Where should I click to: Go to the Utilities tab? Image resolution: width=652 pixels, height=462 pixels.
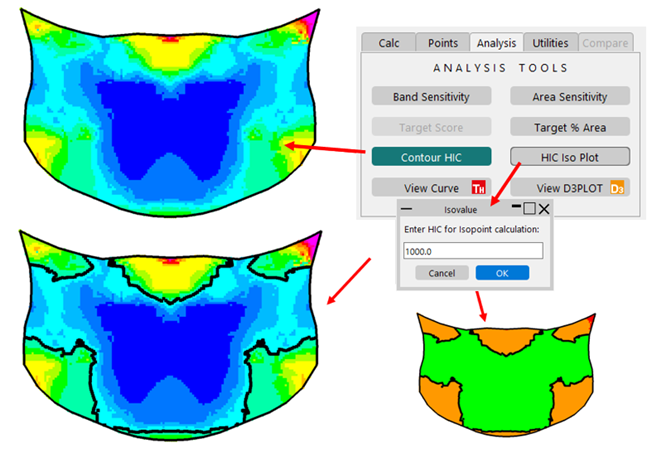click(x=550, y=43)
